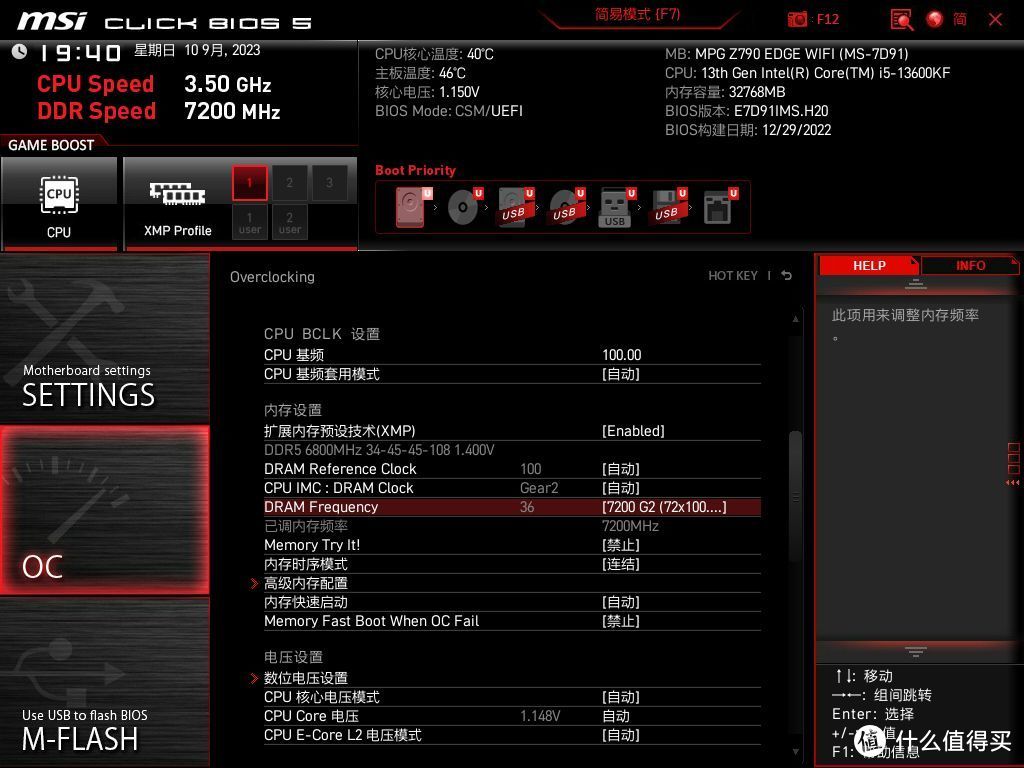Click the network boot priority icon
Screen dimensions: 1024x768
click(x=720, y=207)
